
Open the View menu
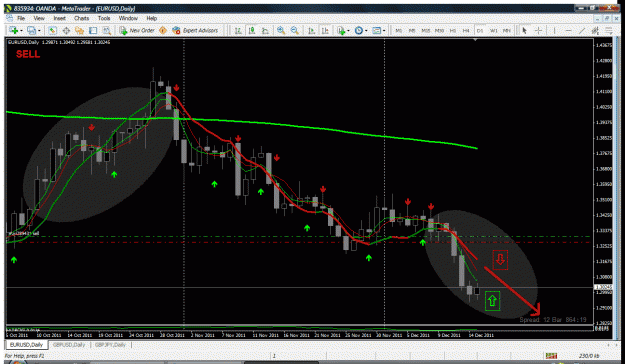coord(39,18)
